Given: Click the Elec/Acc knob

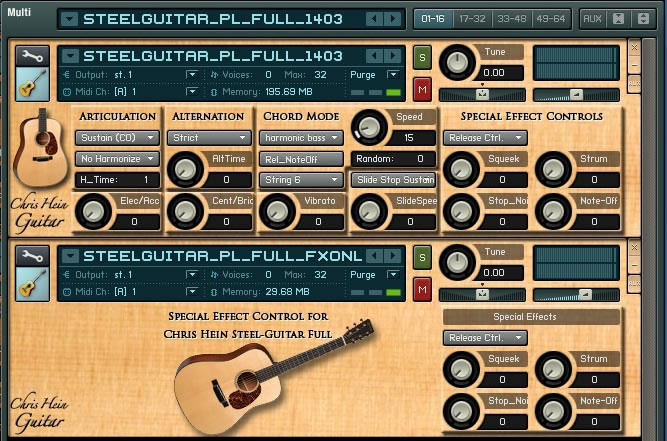Looking at the screenshot, I should [93, 211].
